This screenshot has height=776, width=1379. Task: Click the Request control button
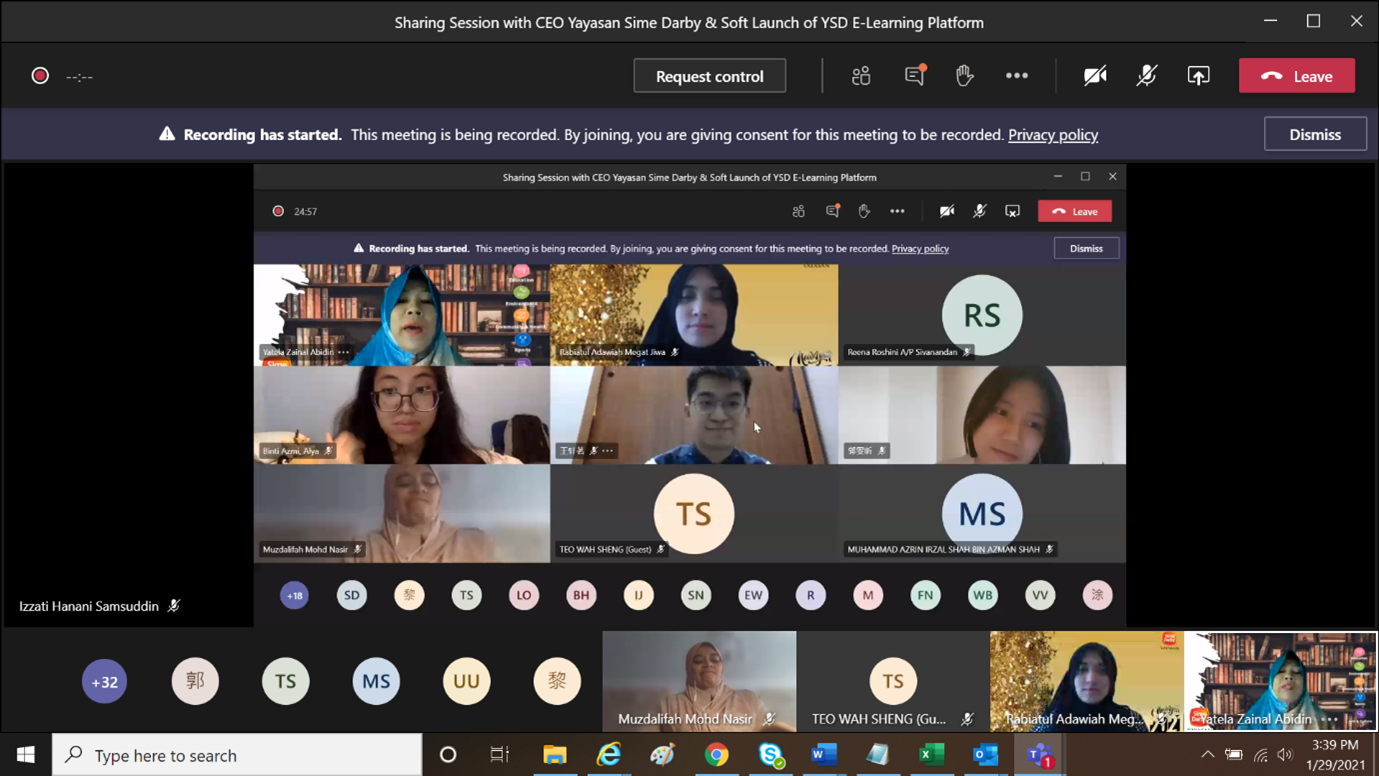709,76
